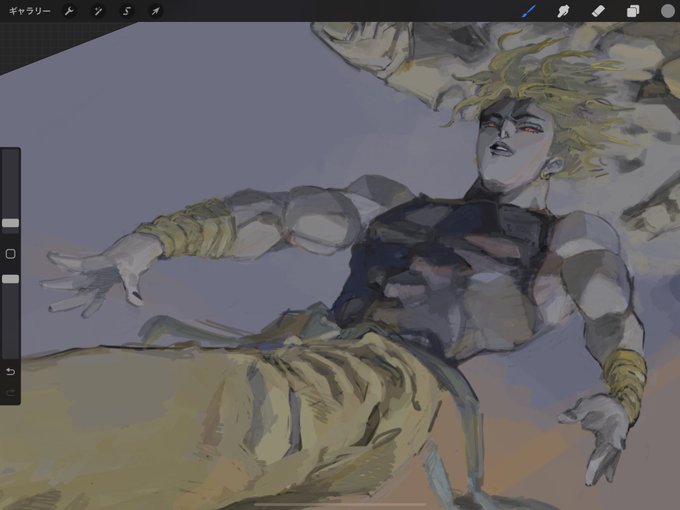This screenshot has width=680, height=510.
Task: Open the Layers panel
Action: (633, 11)
